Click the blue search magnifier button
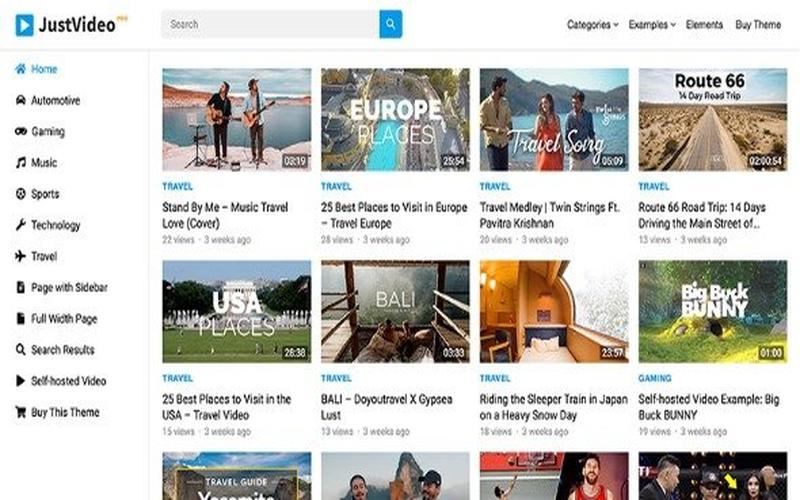Viewport: 800px width, 500px height. pos(390,24)
